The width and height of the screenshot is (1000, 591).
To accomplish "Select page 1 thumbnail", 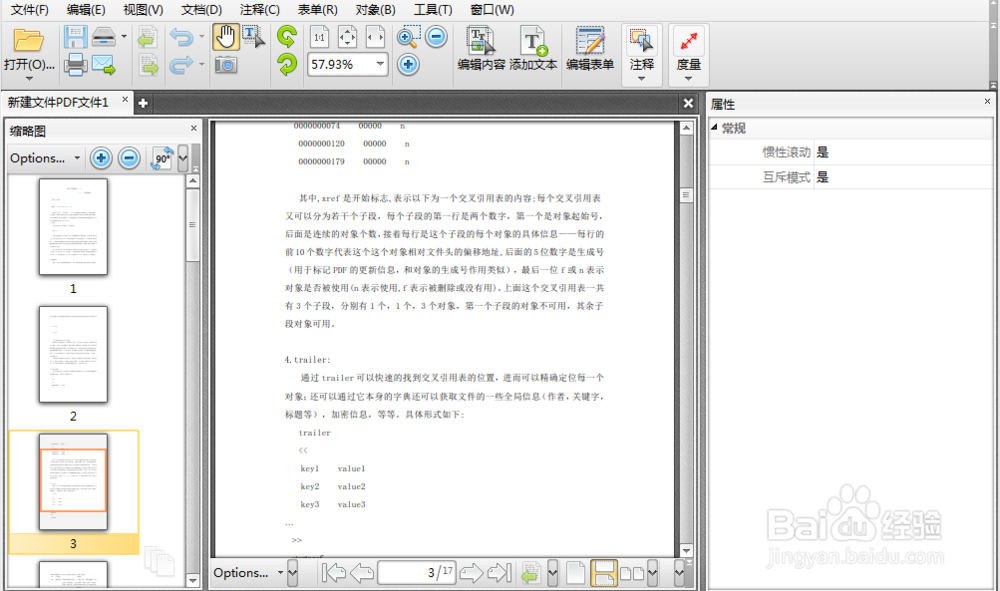I will point(73,227).
